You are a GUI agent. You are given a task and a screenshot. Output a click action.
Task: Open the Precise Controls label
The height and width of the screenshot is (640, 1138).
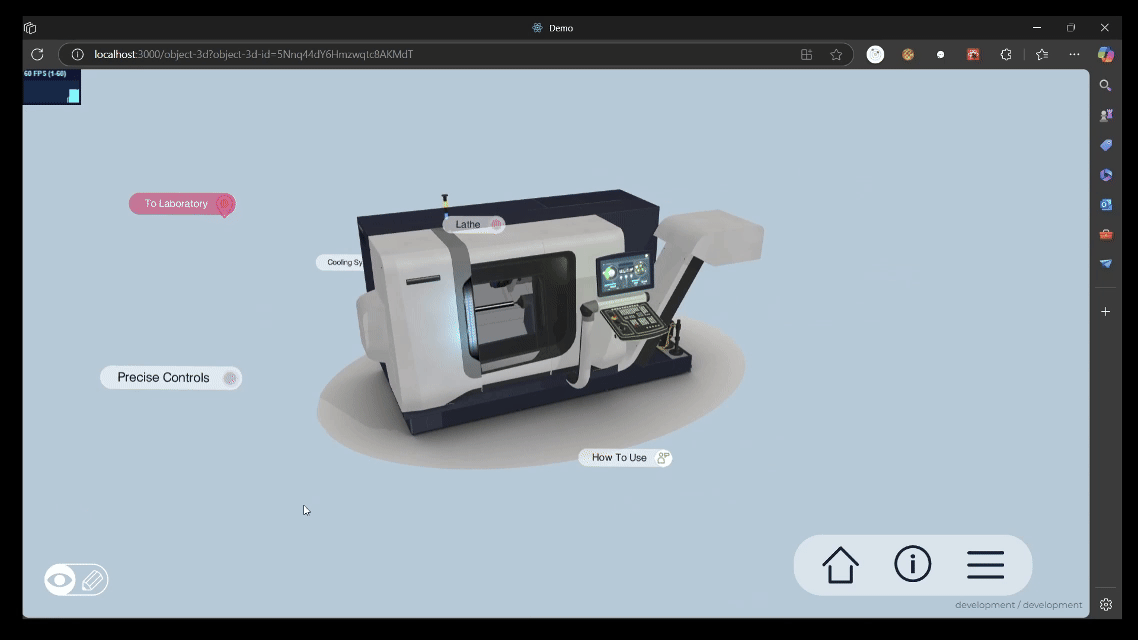[171, 378]
